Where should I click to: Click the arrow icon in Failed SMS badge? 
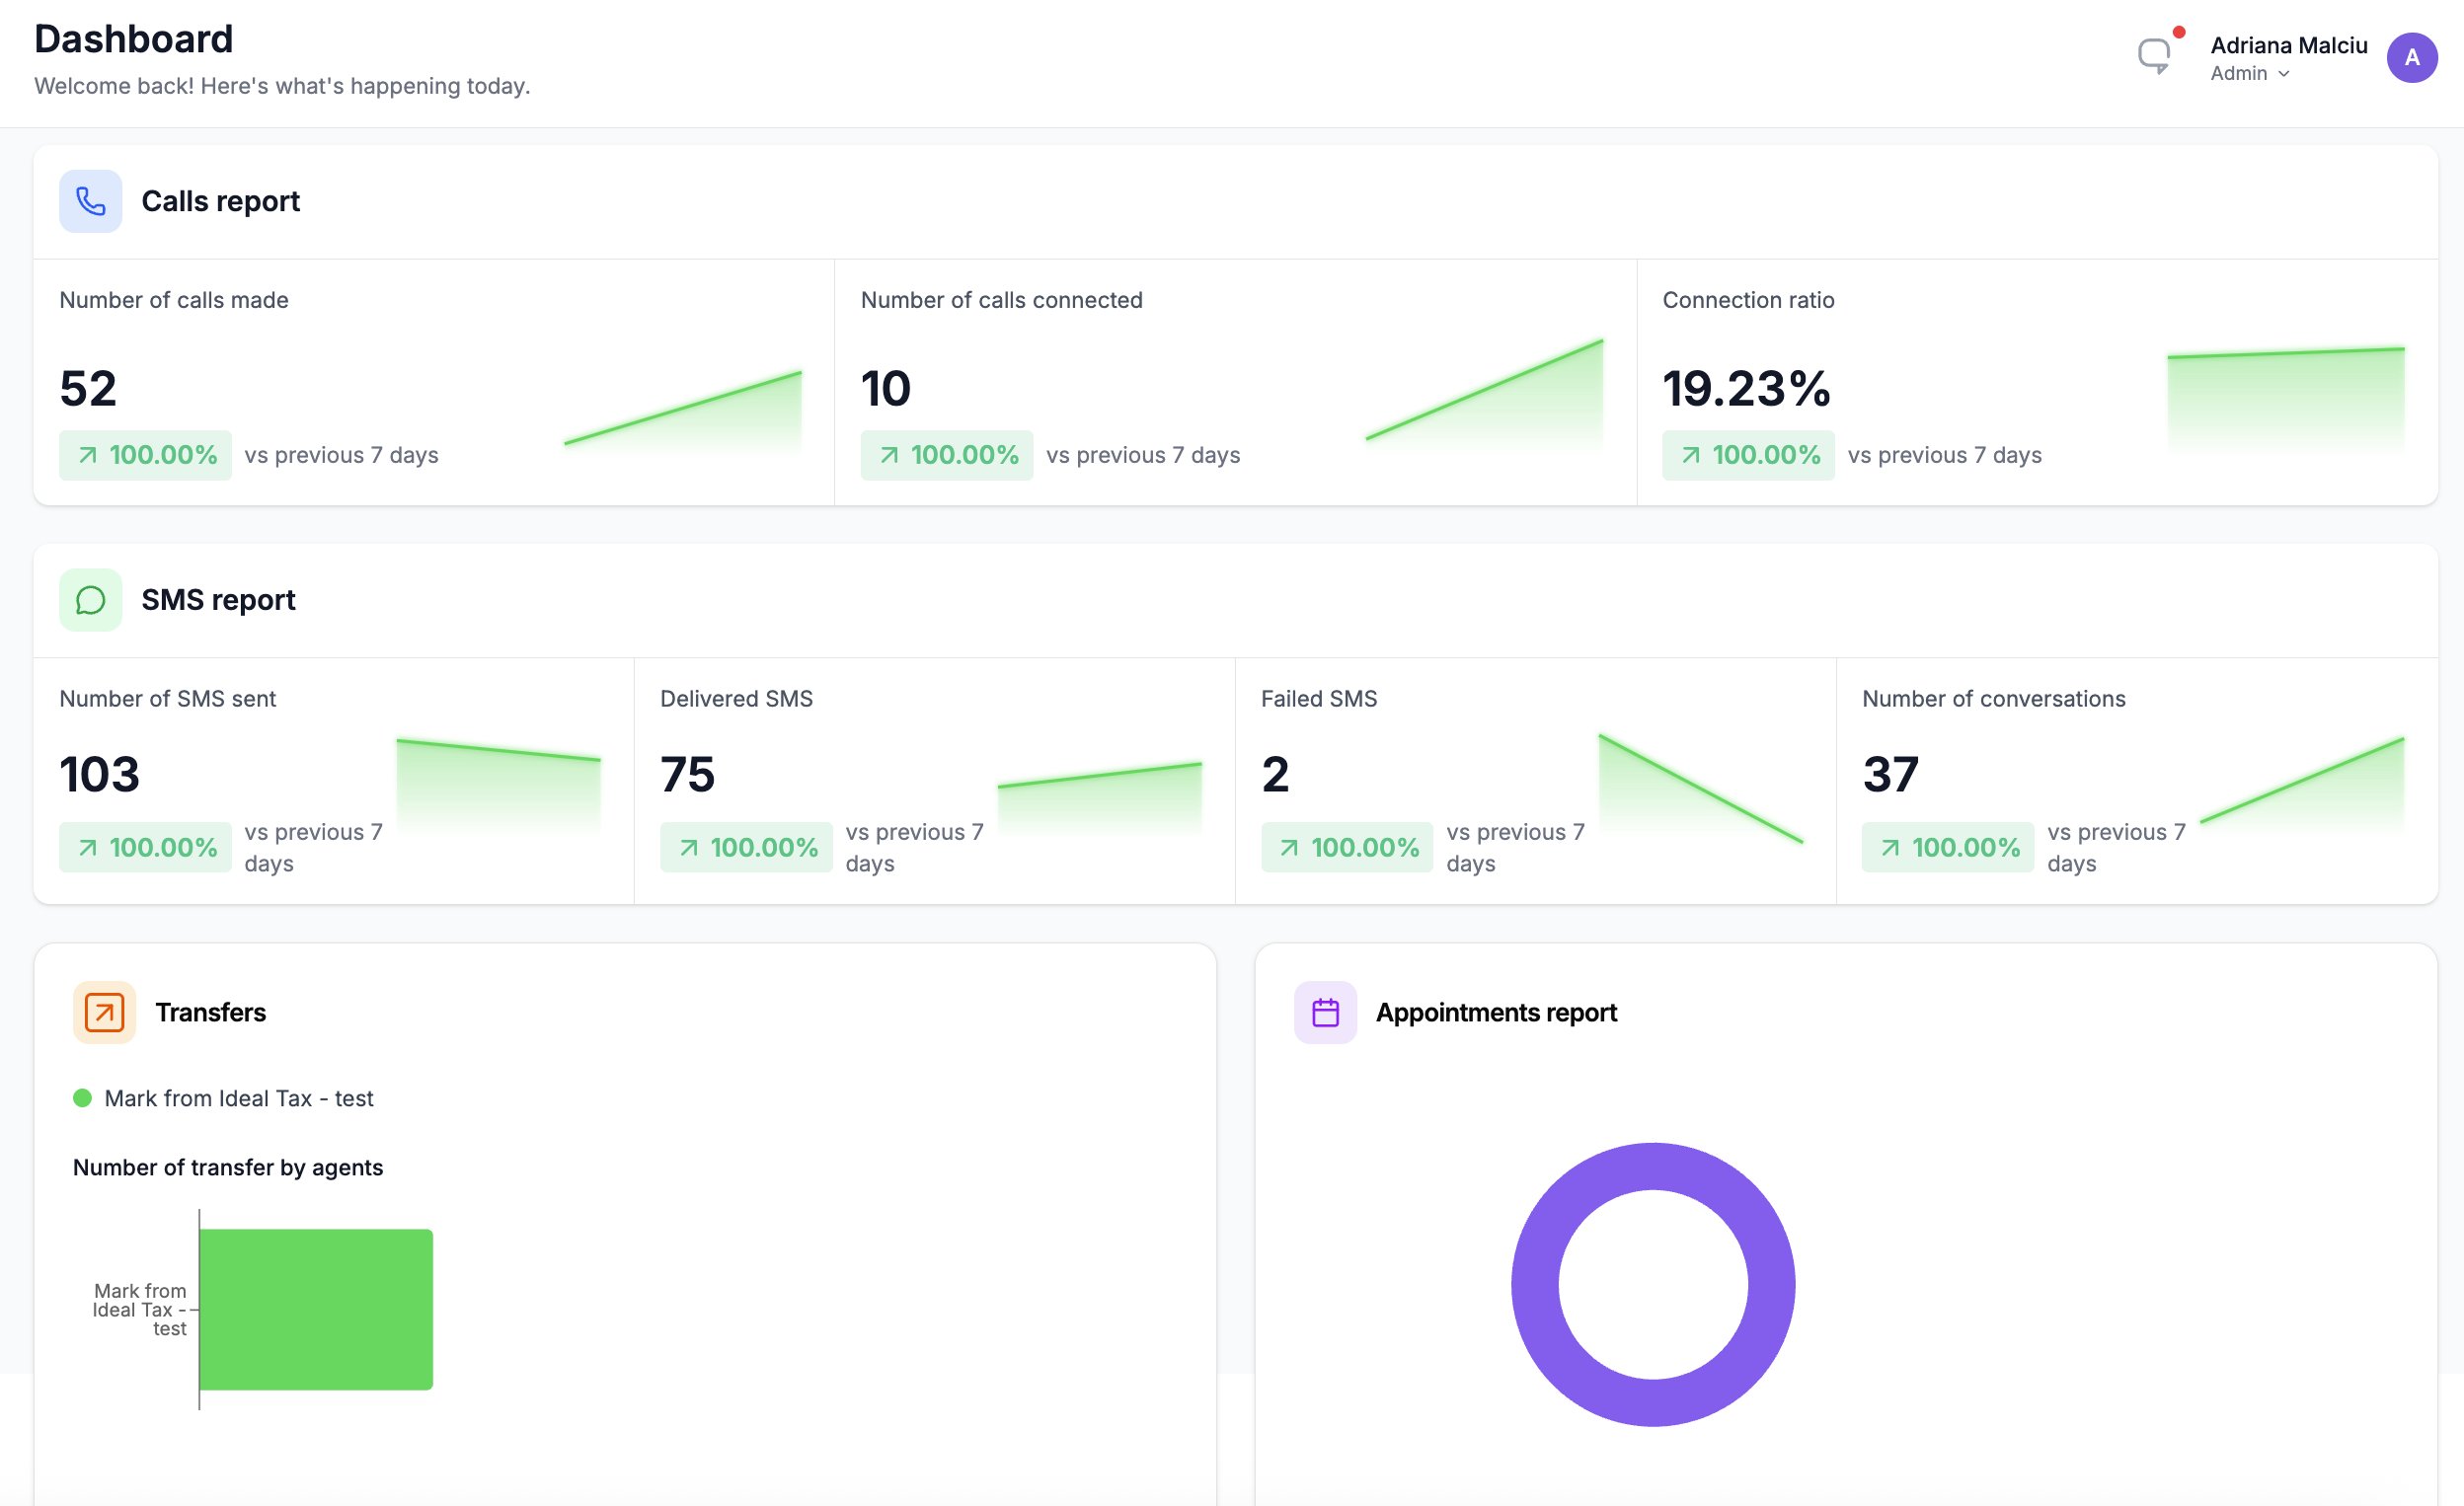click(1289, 848)
